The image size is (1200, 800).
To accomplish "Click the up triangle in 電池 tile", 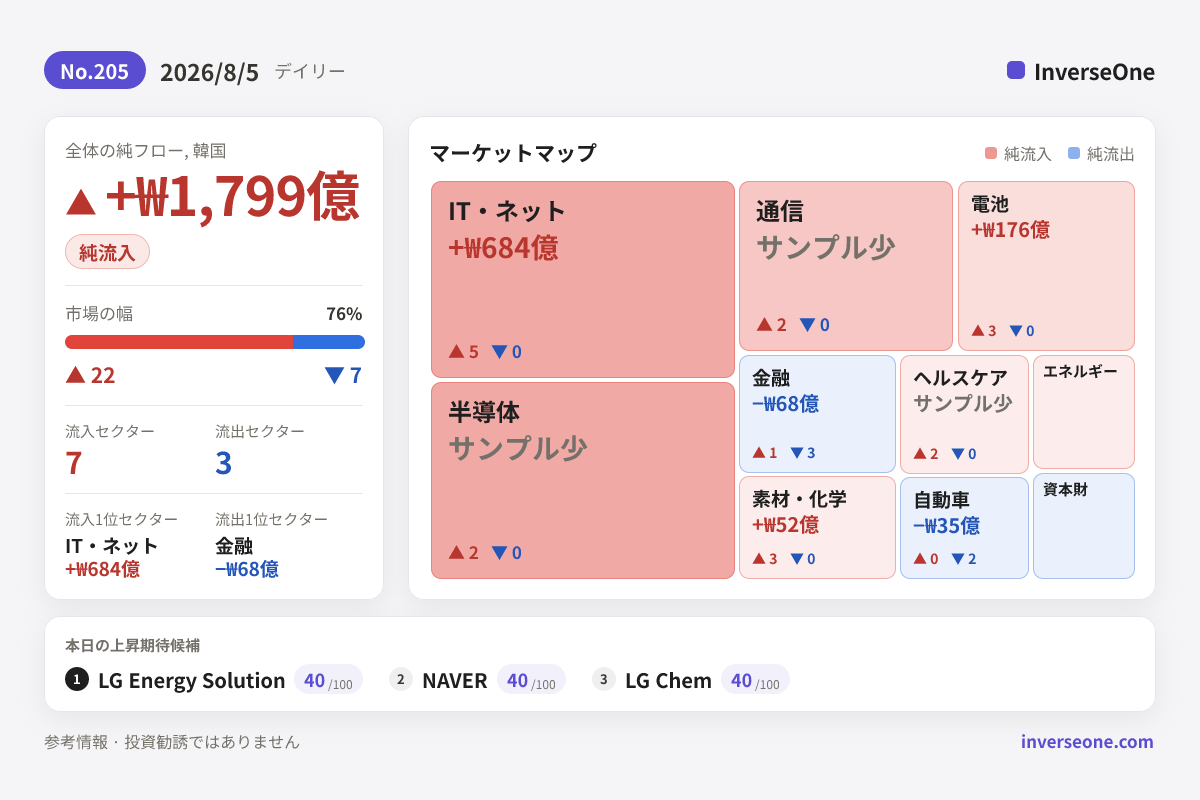I will [x=977, y=330].
